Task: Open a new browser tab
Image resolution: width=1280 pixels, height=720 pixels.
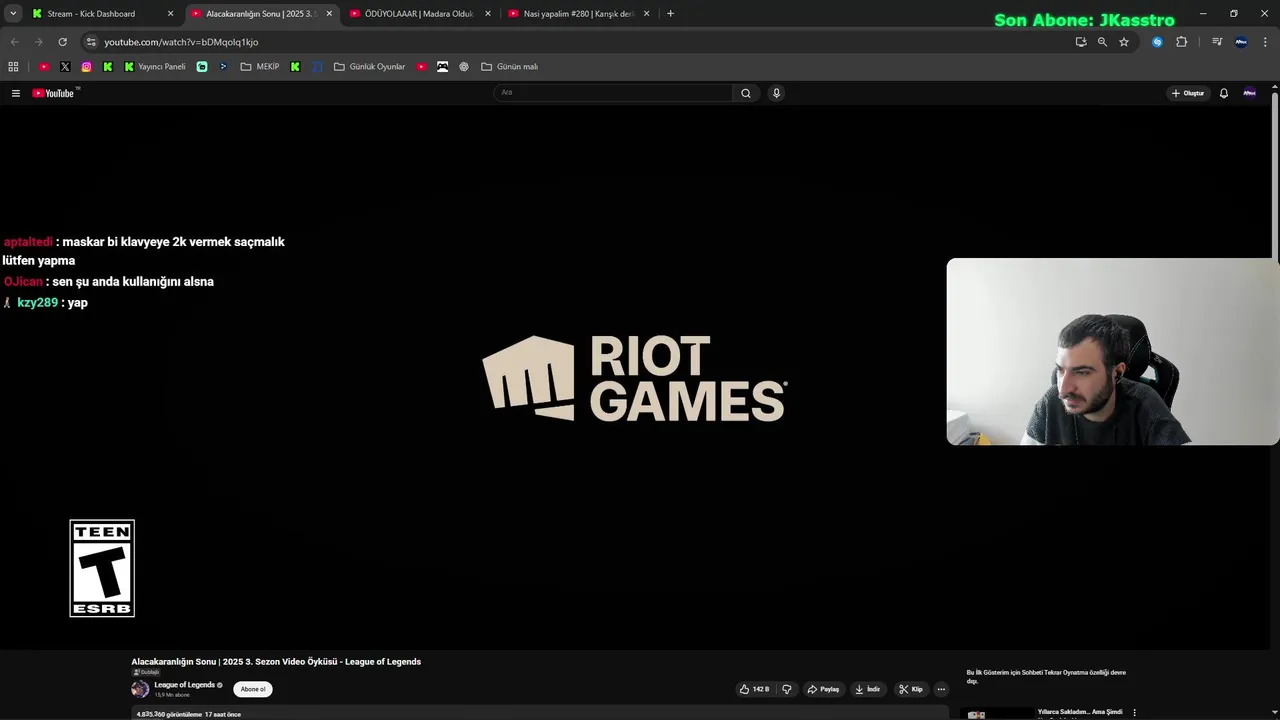Action: tap(670, 14)
